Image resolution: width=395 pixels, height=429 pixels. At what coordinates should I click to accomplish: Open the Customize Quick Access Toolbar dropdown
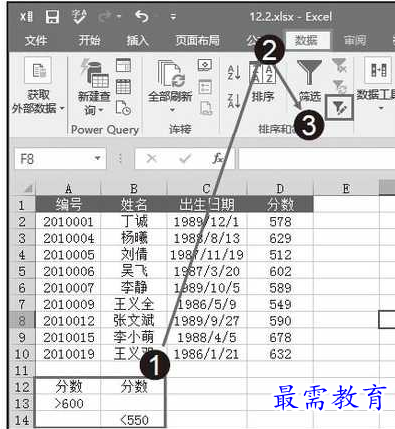pyautogui.click(x=173, y=16)
